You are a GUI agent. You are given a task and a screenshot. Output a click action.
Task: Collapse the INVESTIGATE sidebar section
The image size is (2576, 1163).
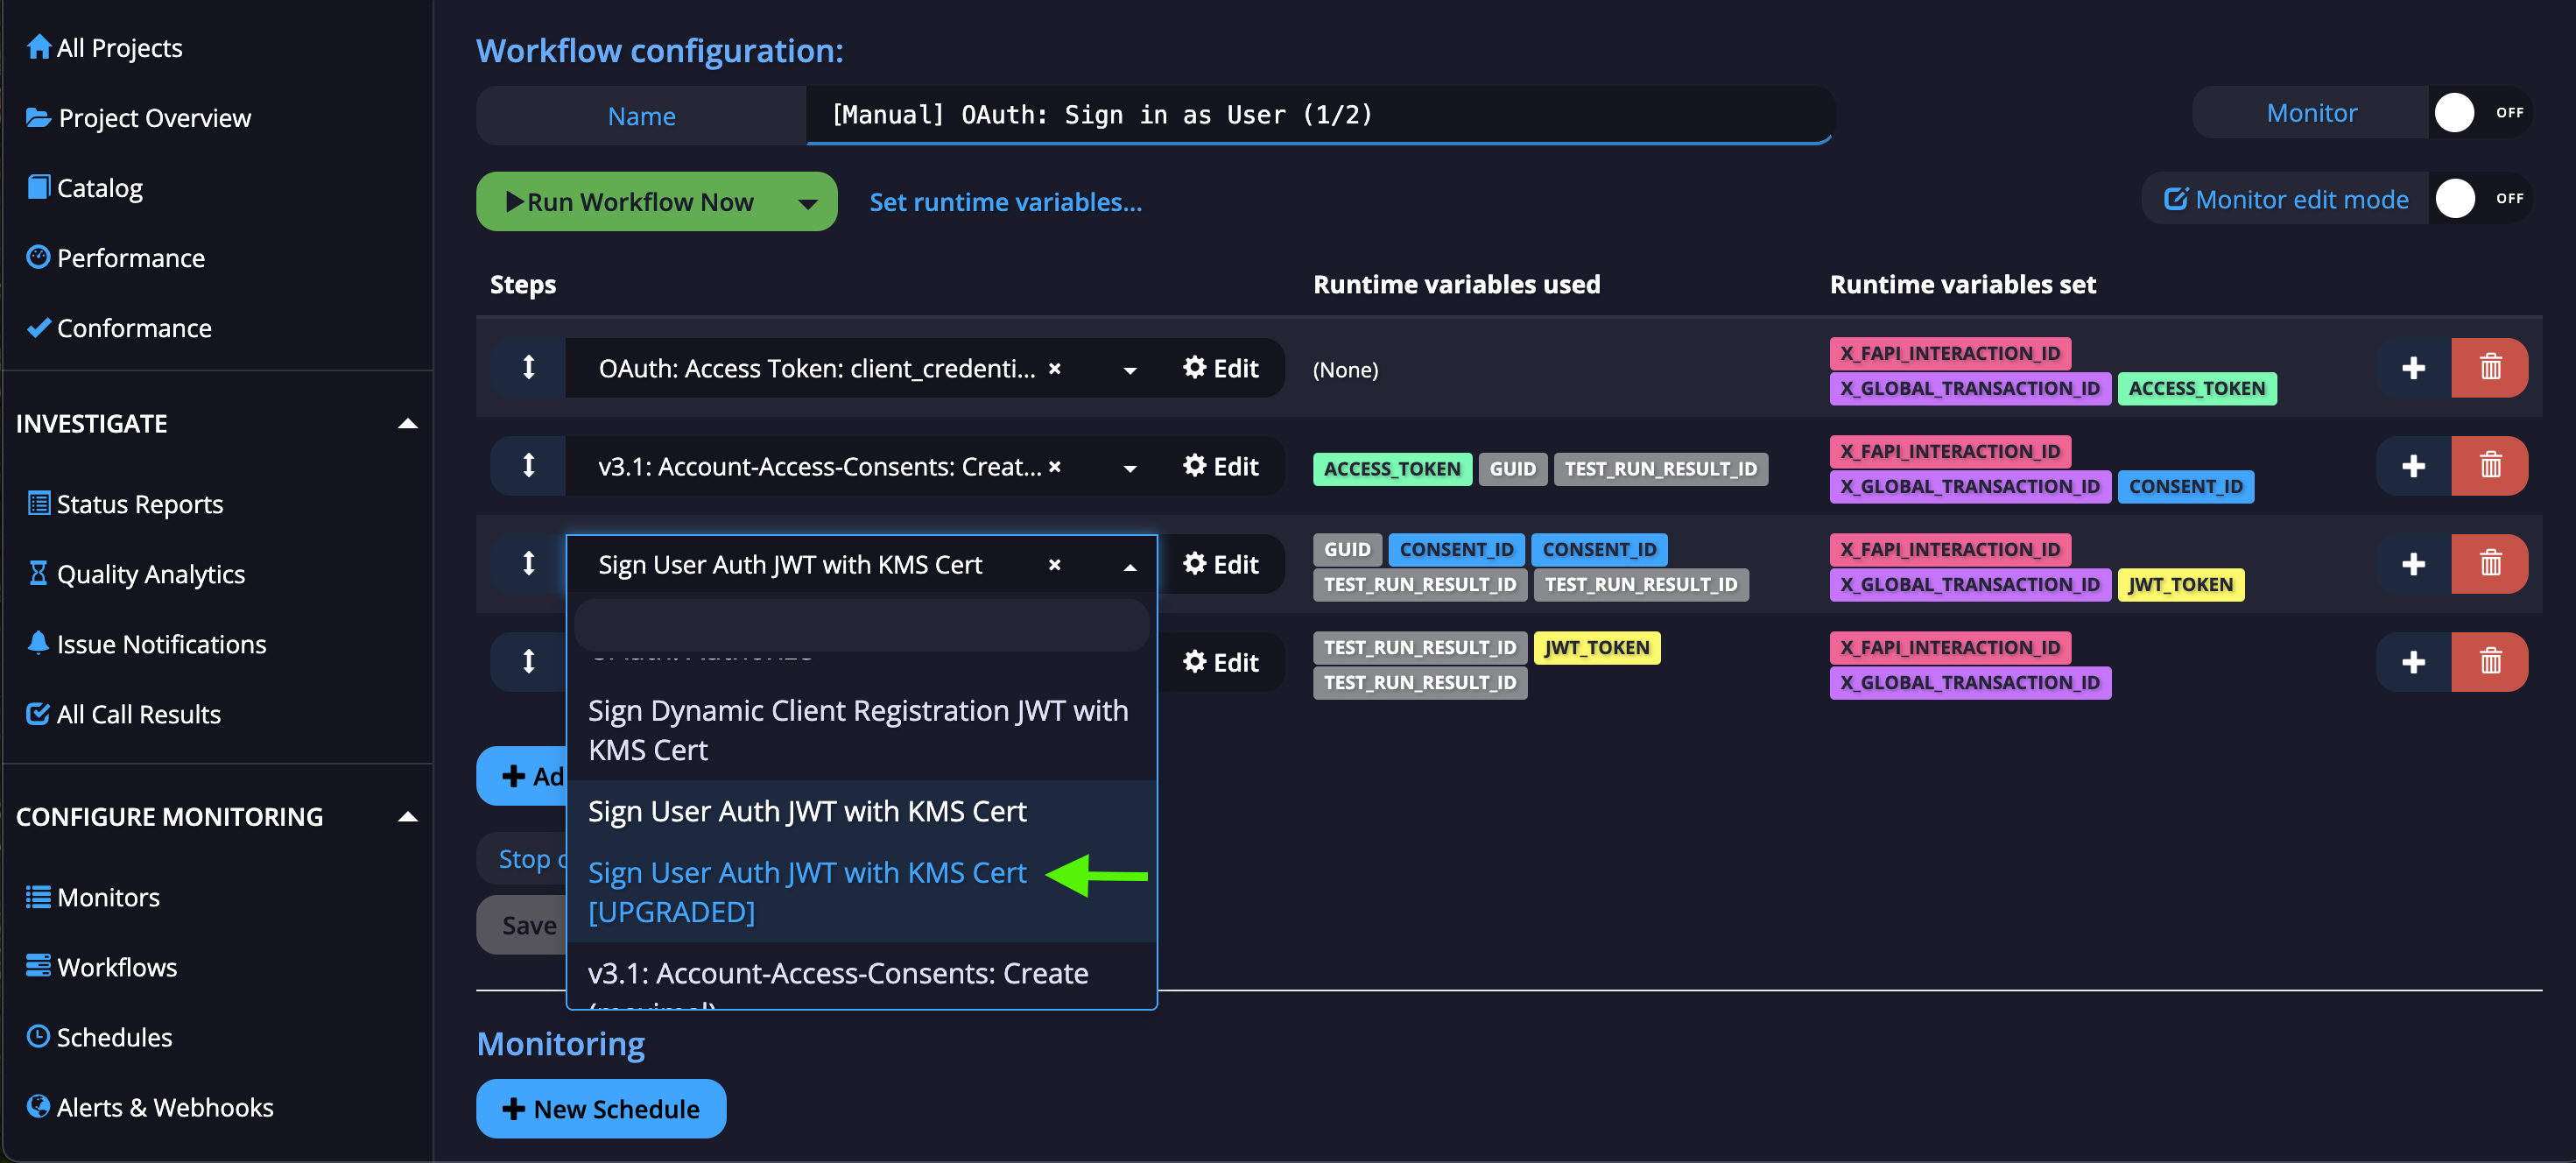point(407,423)
